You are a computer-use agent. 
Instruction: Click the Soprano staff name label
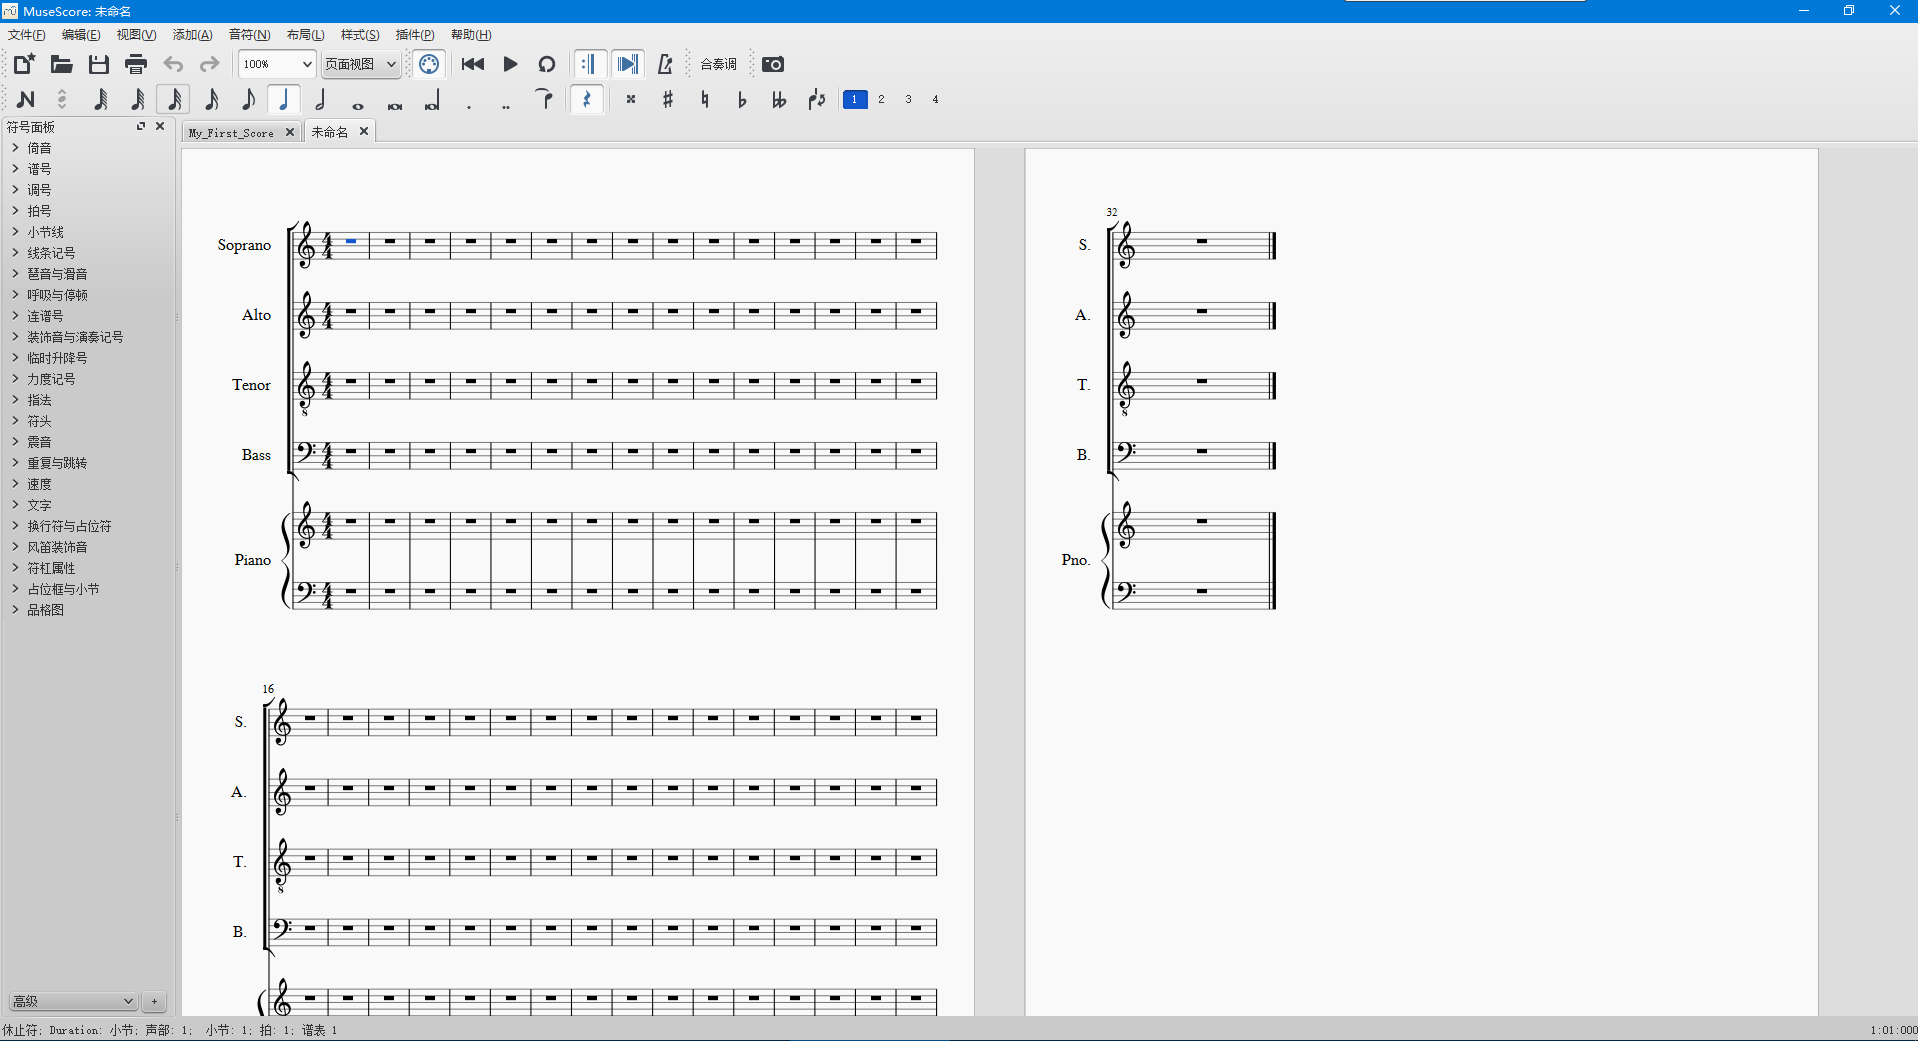tap(244, 245)
